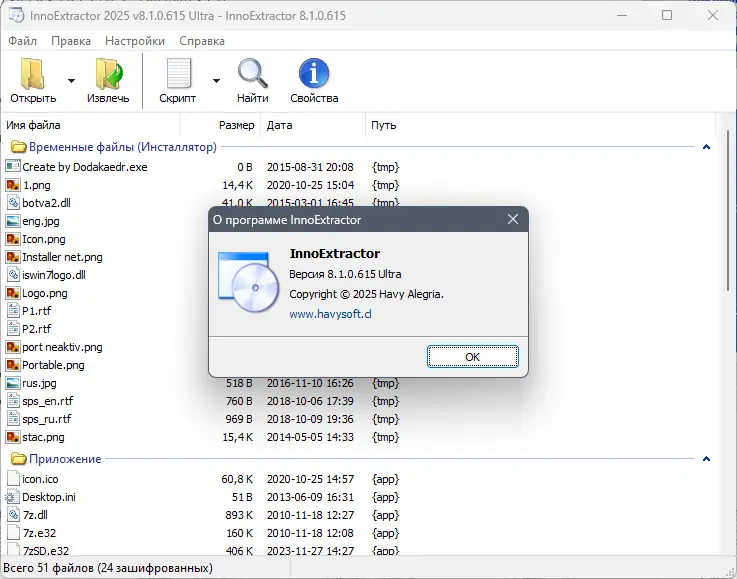Viewport: 737px width, 579px height.
Task: Click the date 2020-10-25 15:04
Action: point(310,185)
